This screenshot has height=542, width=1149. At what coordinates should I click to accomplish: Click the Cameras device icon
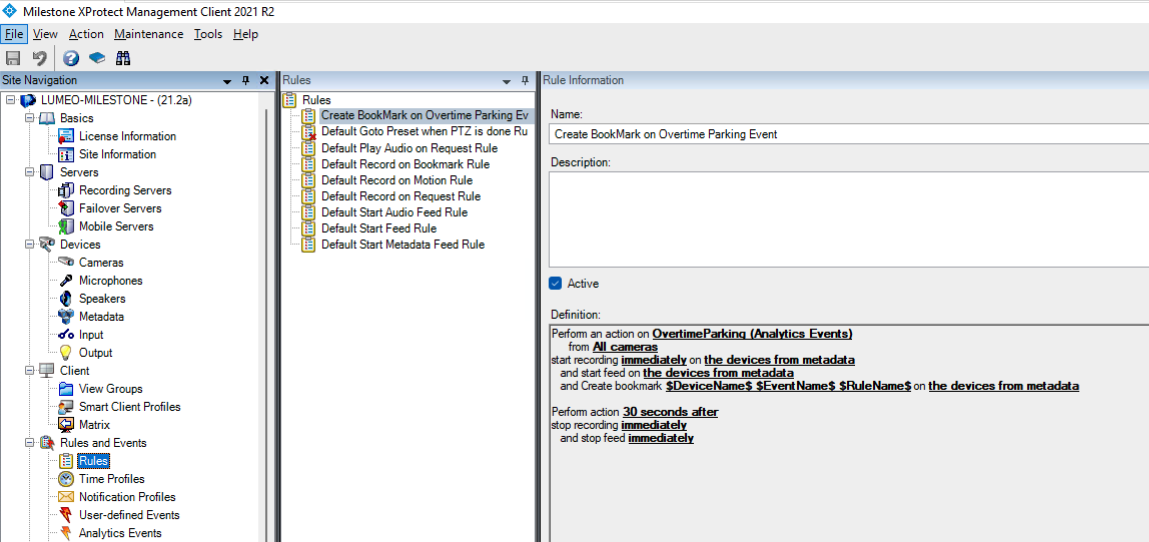(x=67, y=262)
